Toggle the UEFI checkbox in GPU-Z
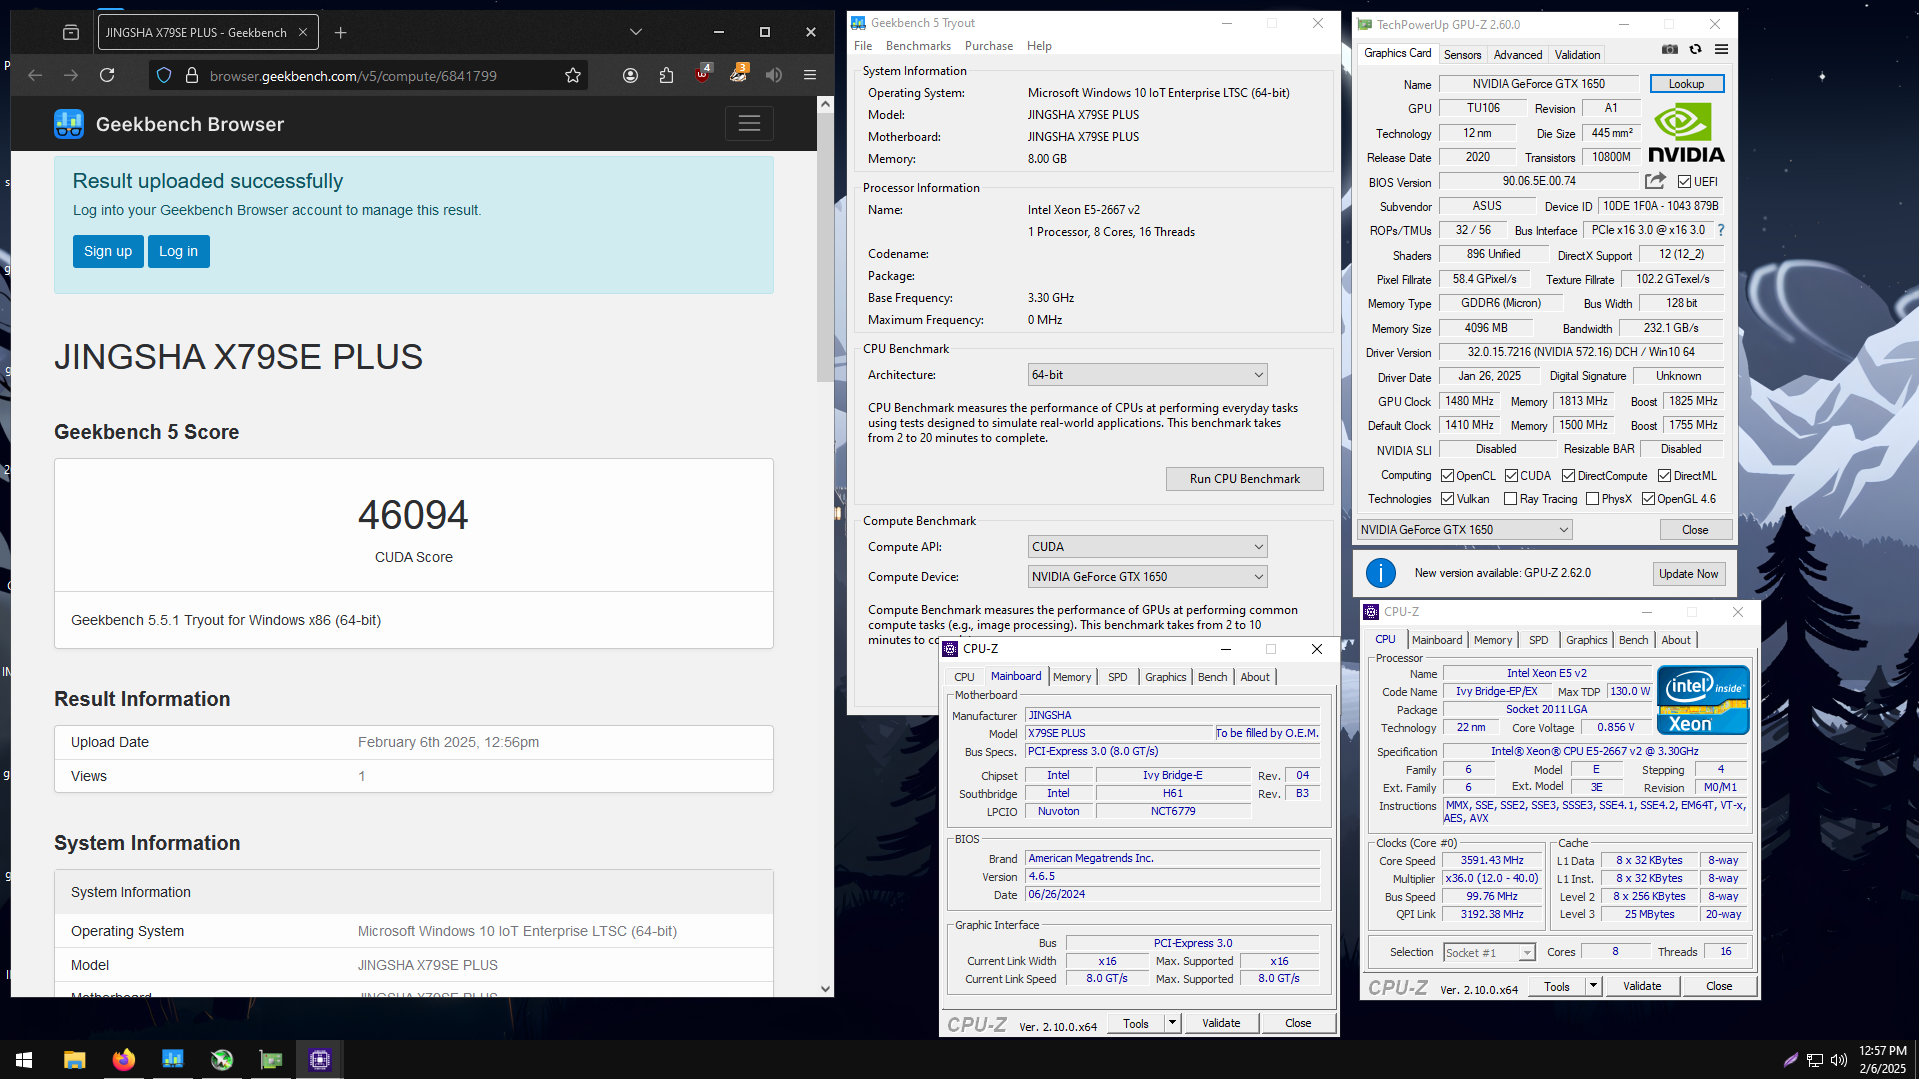Image resolution: width=1919 pixels, height=1079 pixels. point(1685,182)
